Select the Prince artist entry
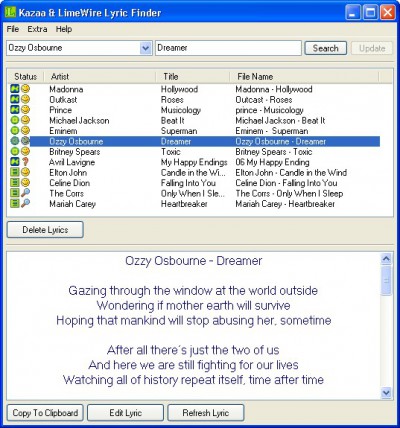This screenshot has height=428, width=400. [60, 110]
